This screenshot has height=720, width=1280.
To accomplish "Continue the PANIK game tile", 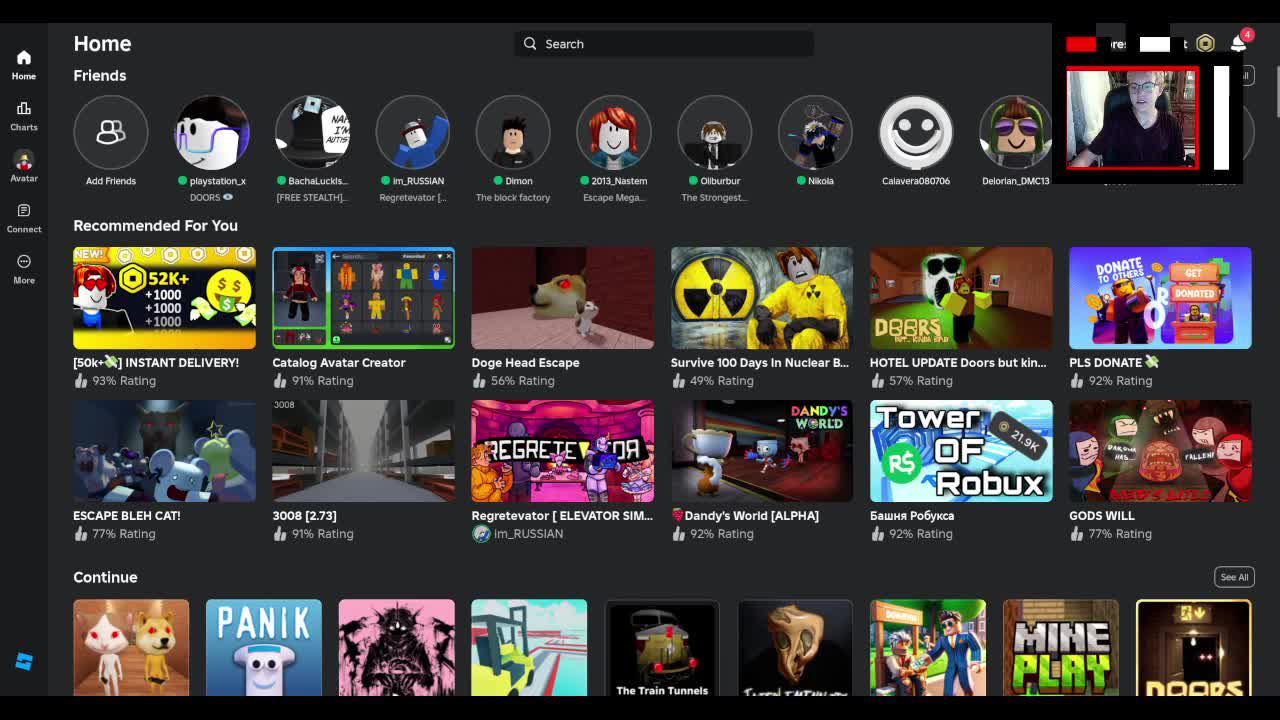I will (264, 648).
